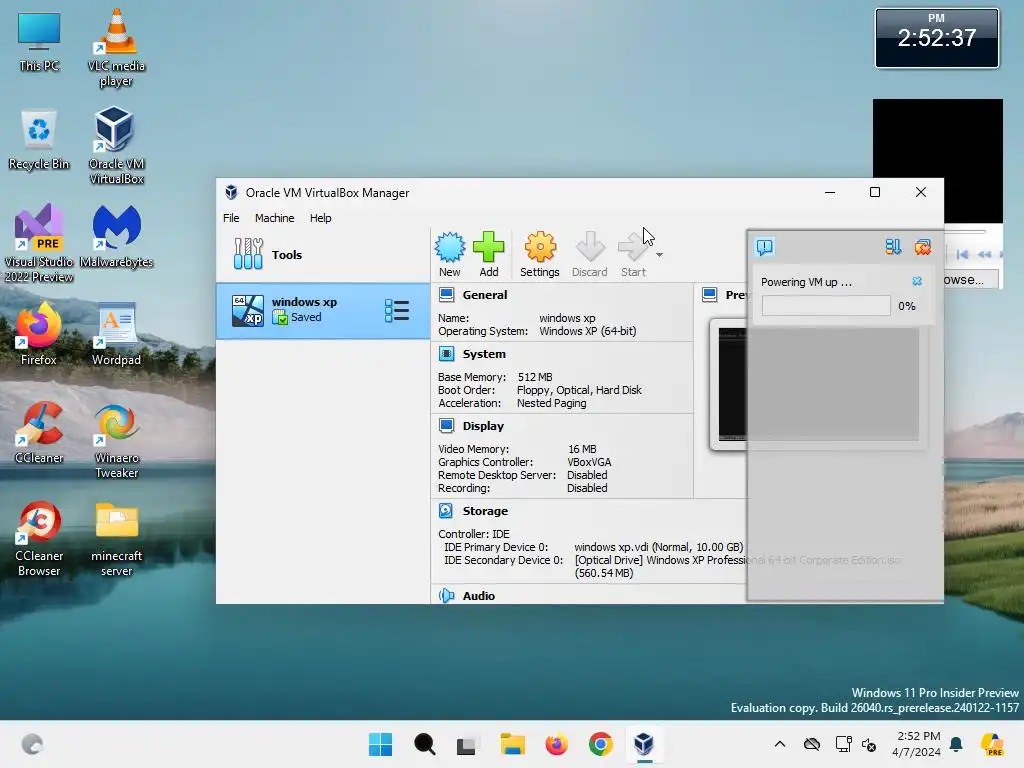Open File Explorer from taskbar
Image resolution: width=1024 pixels, height=768 pixels.
click(x=513, y=744)
